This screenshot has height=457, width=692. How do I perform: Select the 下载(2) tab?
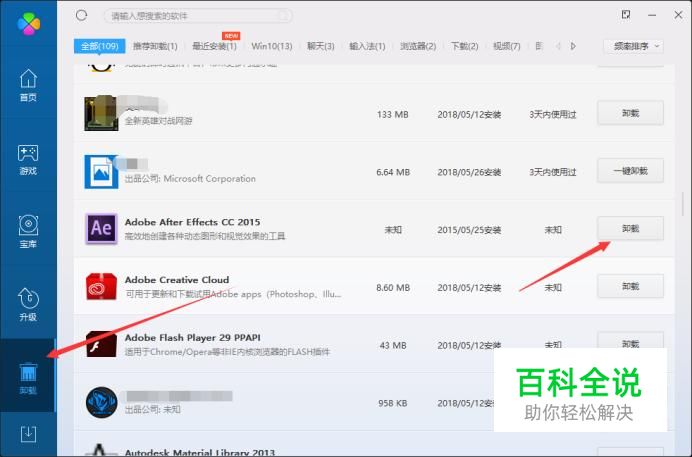pyautogui.click(x=464, y=46)
